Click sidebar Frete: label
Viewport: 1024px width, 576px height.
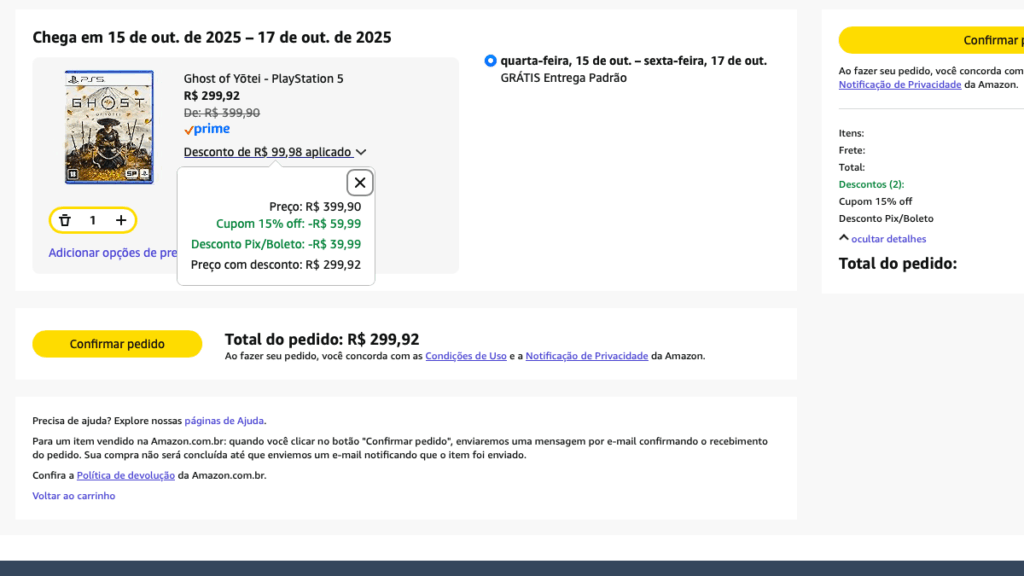click(x=852, y=150)
